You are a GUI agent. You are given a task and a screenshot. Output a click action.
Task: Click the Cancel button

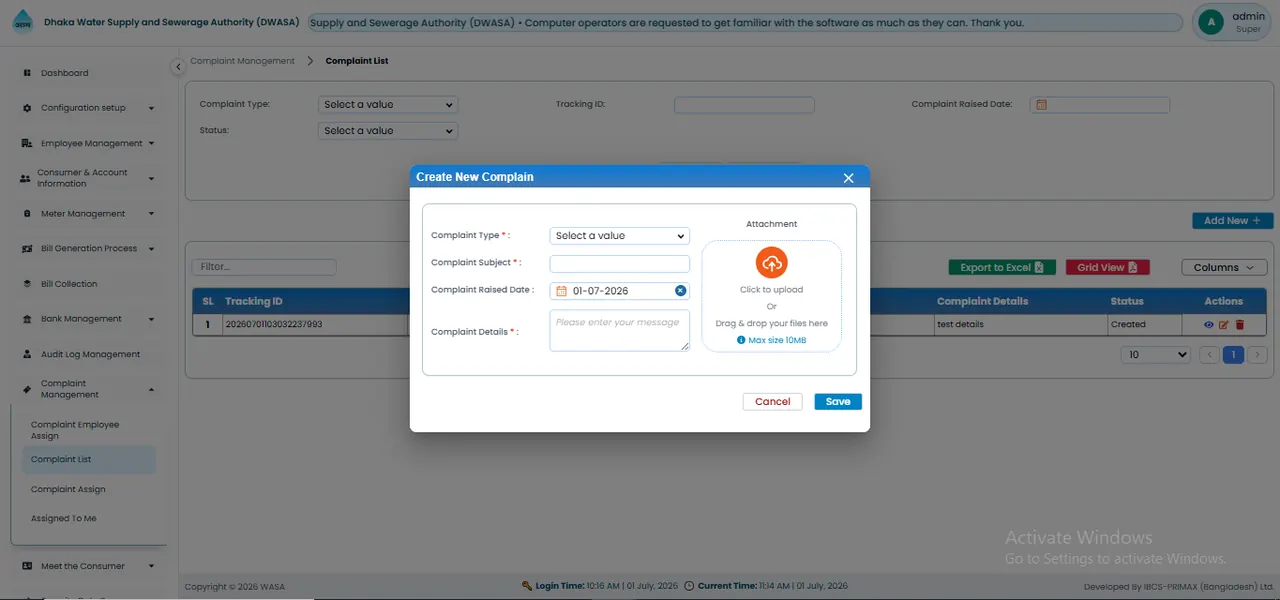coord(773,402)
